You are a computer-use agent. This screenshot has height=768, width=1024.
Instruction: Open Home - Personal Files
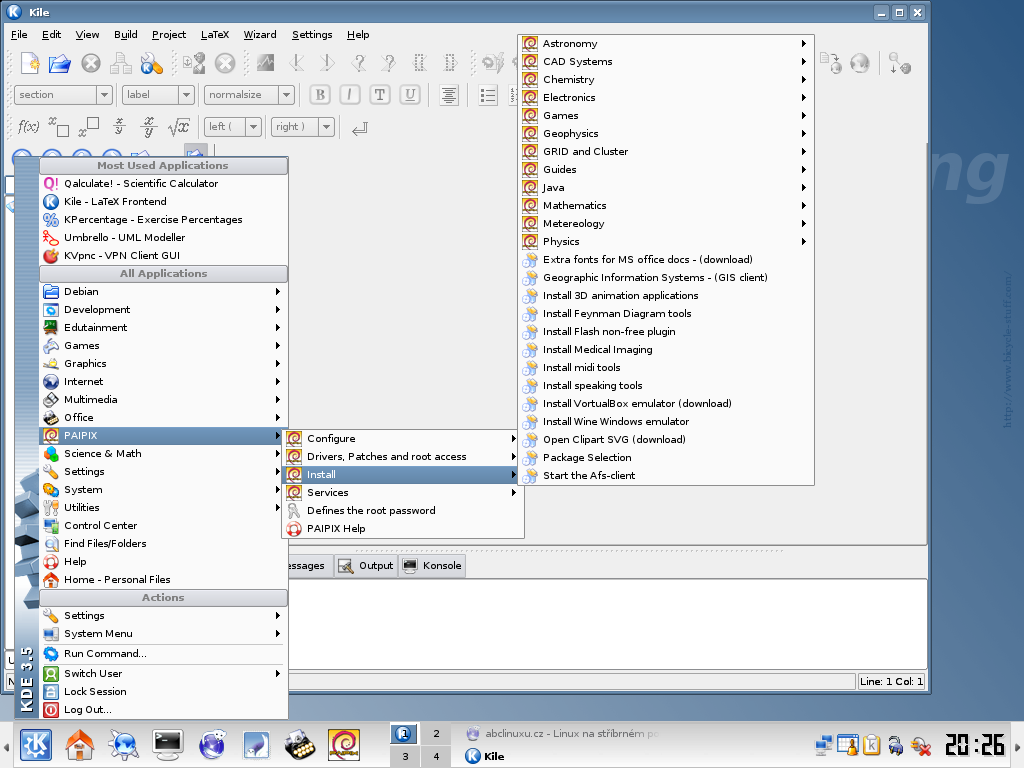coord(163,579)
